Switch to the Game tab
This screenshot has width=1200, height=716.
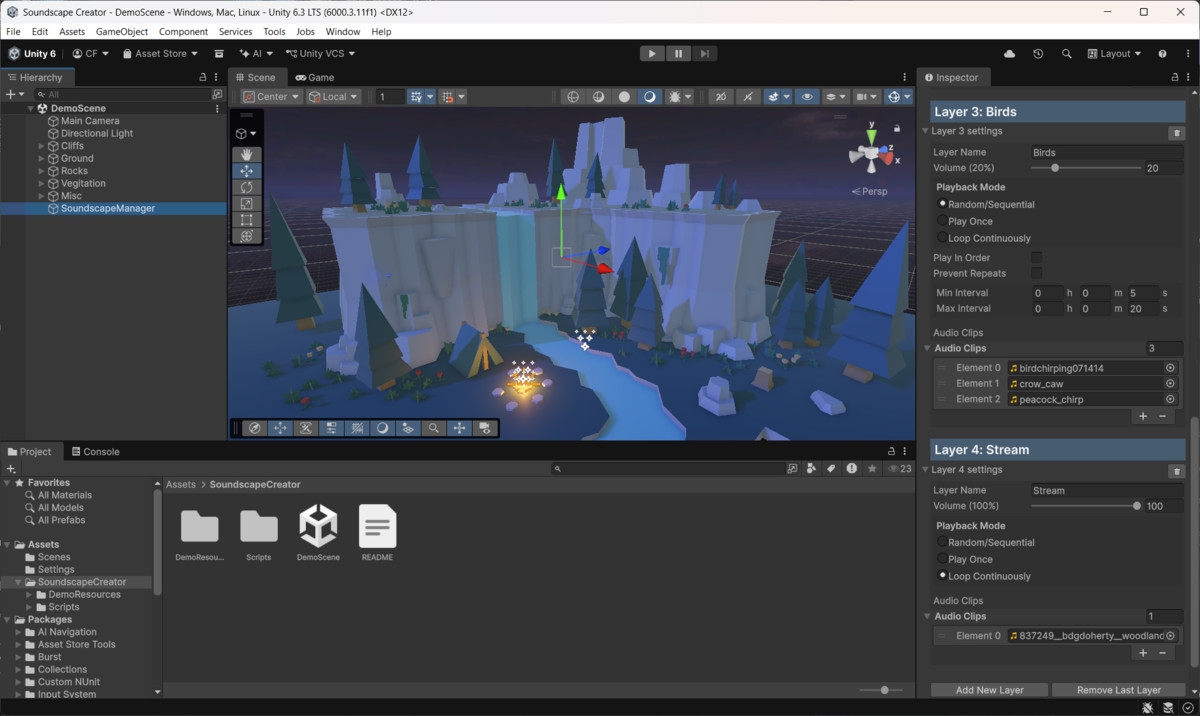click(x=315, y=77)
